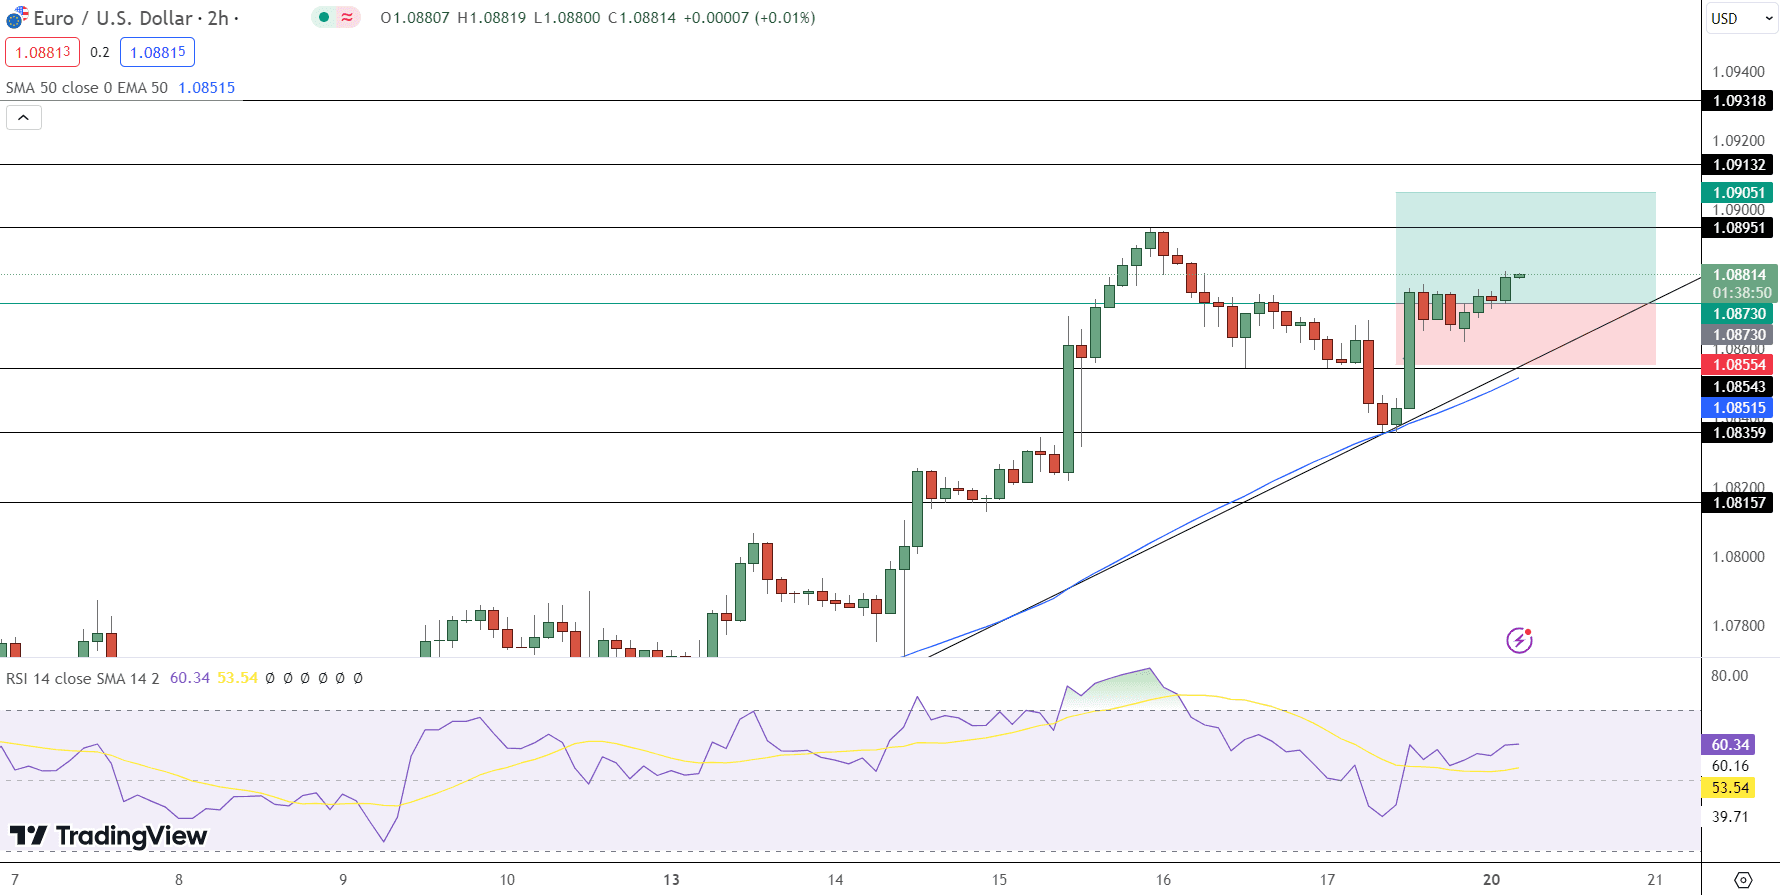1780x895 pixels.
Task: Select the SMA 50 close 0 EMA 50 indicator label
Action: [x=87, y=88]
